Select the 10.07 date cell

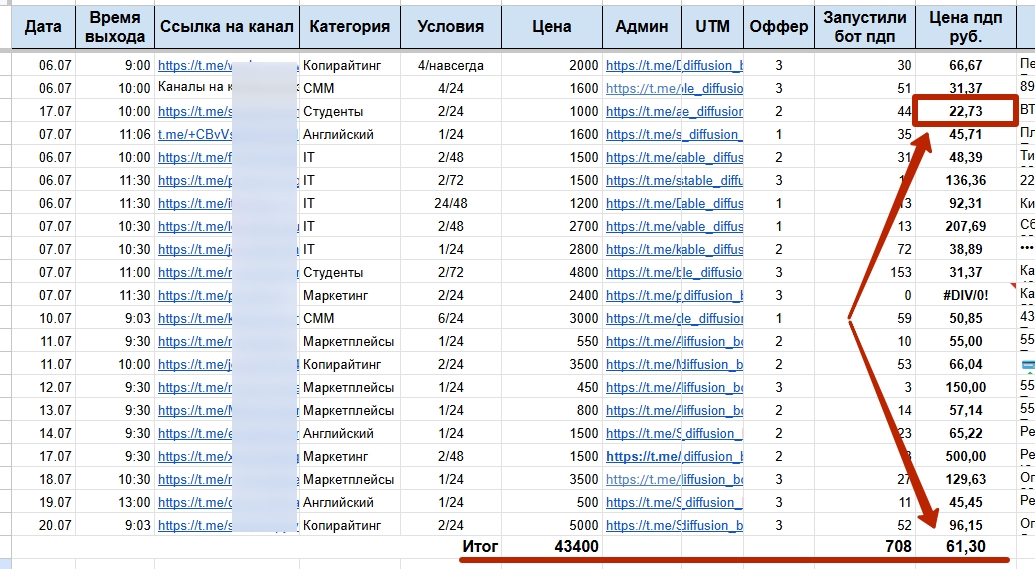tap(44, 318)
